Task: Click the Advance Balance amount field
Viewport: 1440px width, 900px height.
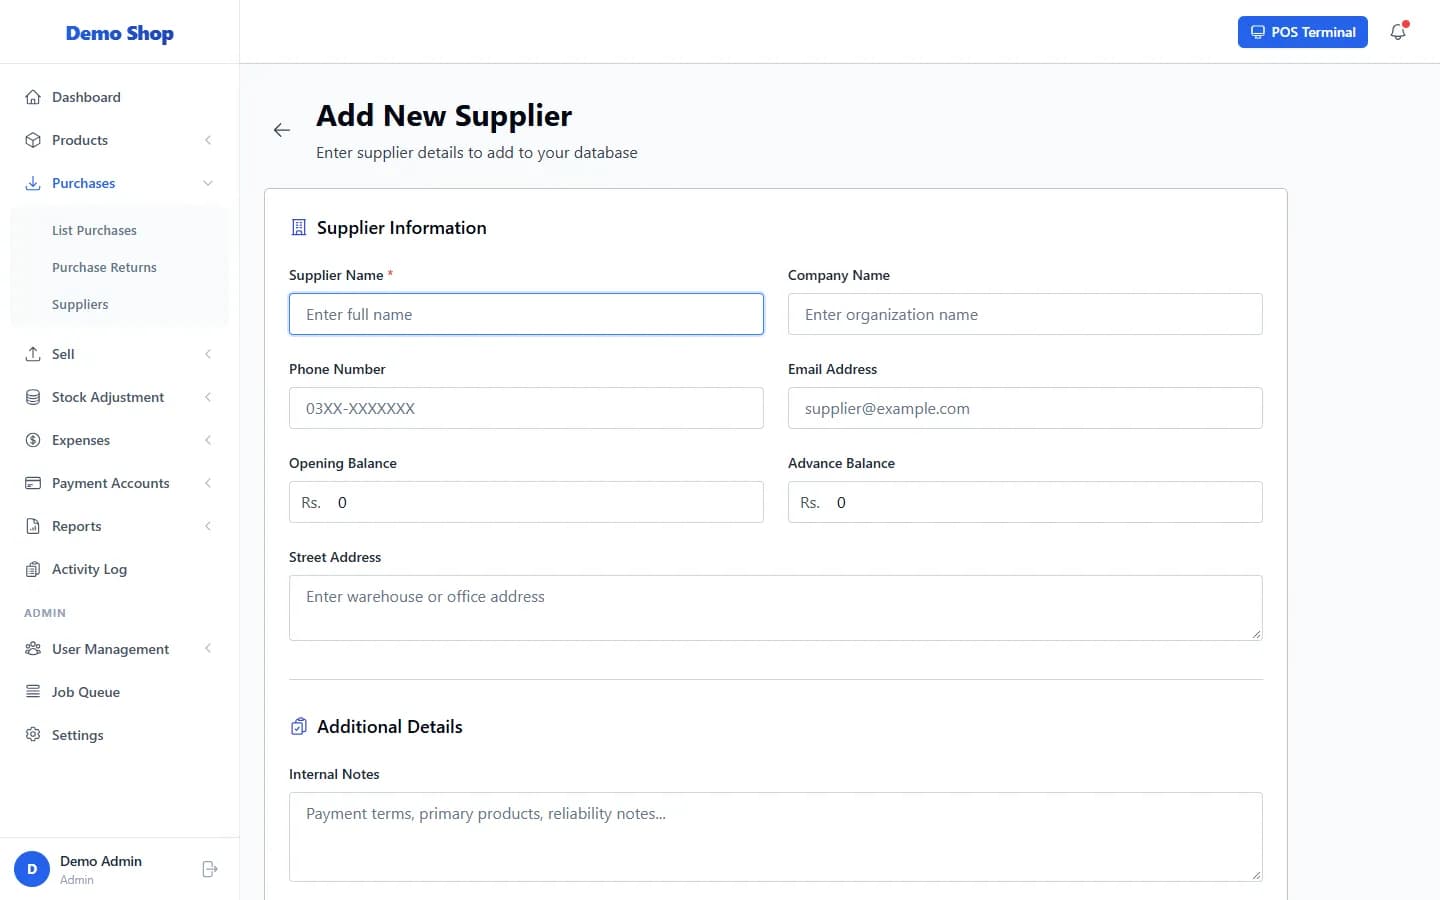Action: (1025, 502)
